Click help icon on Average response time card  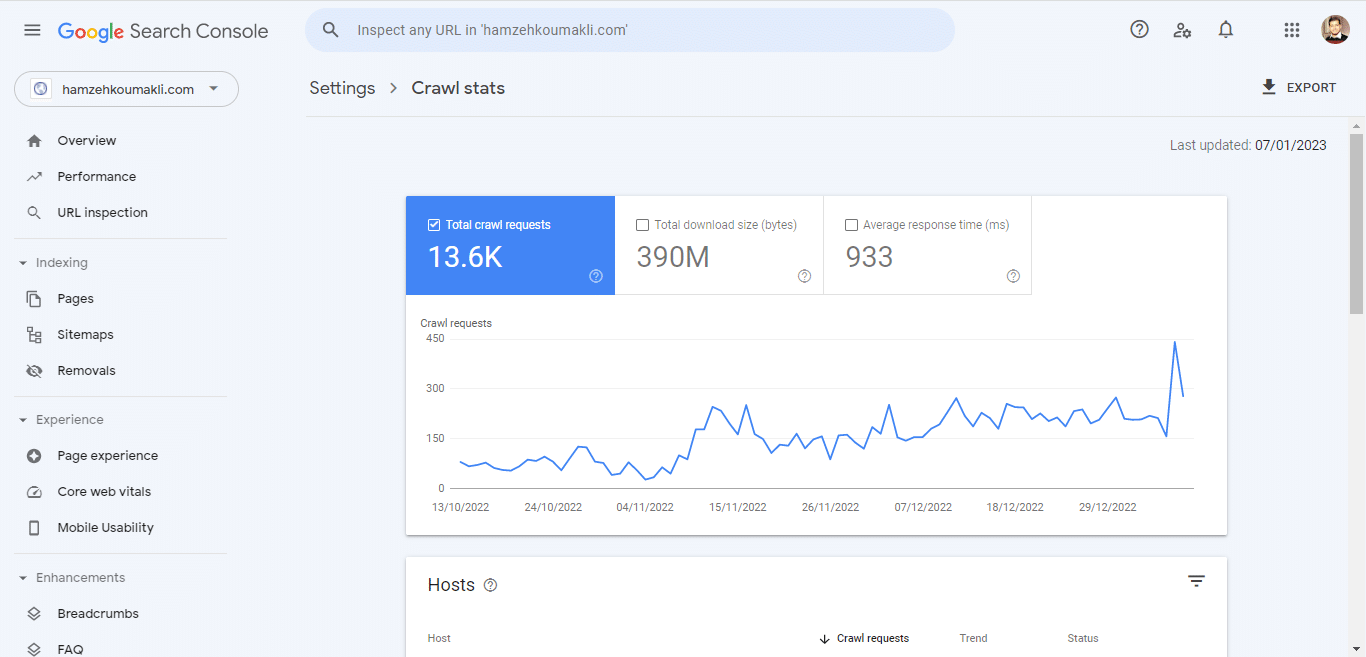[x=1013, y=276]
